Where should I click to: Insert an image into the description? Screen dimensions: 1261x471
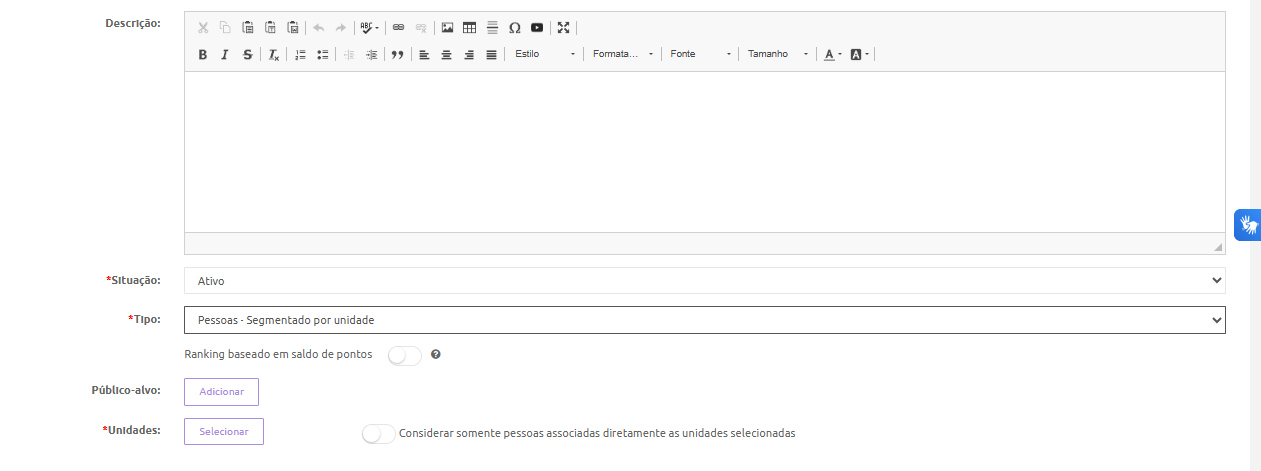(447, 28)
